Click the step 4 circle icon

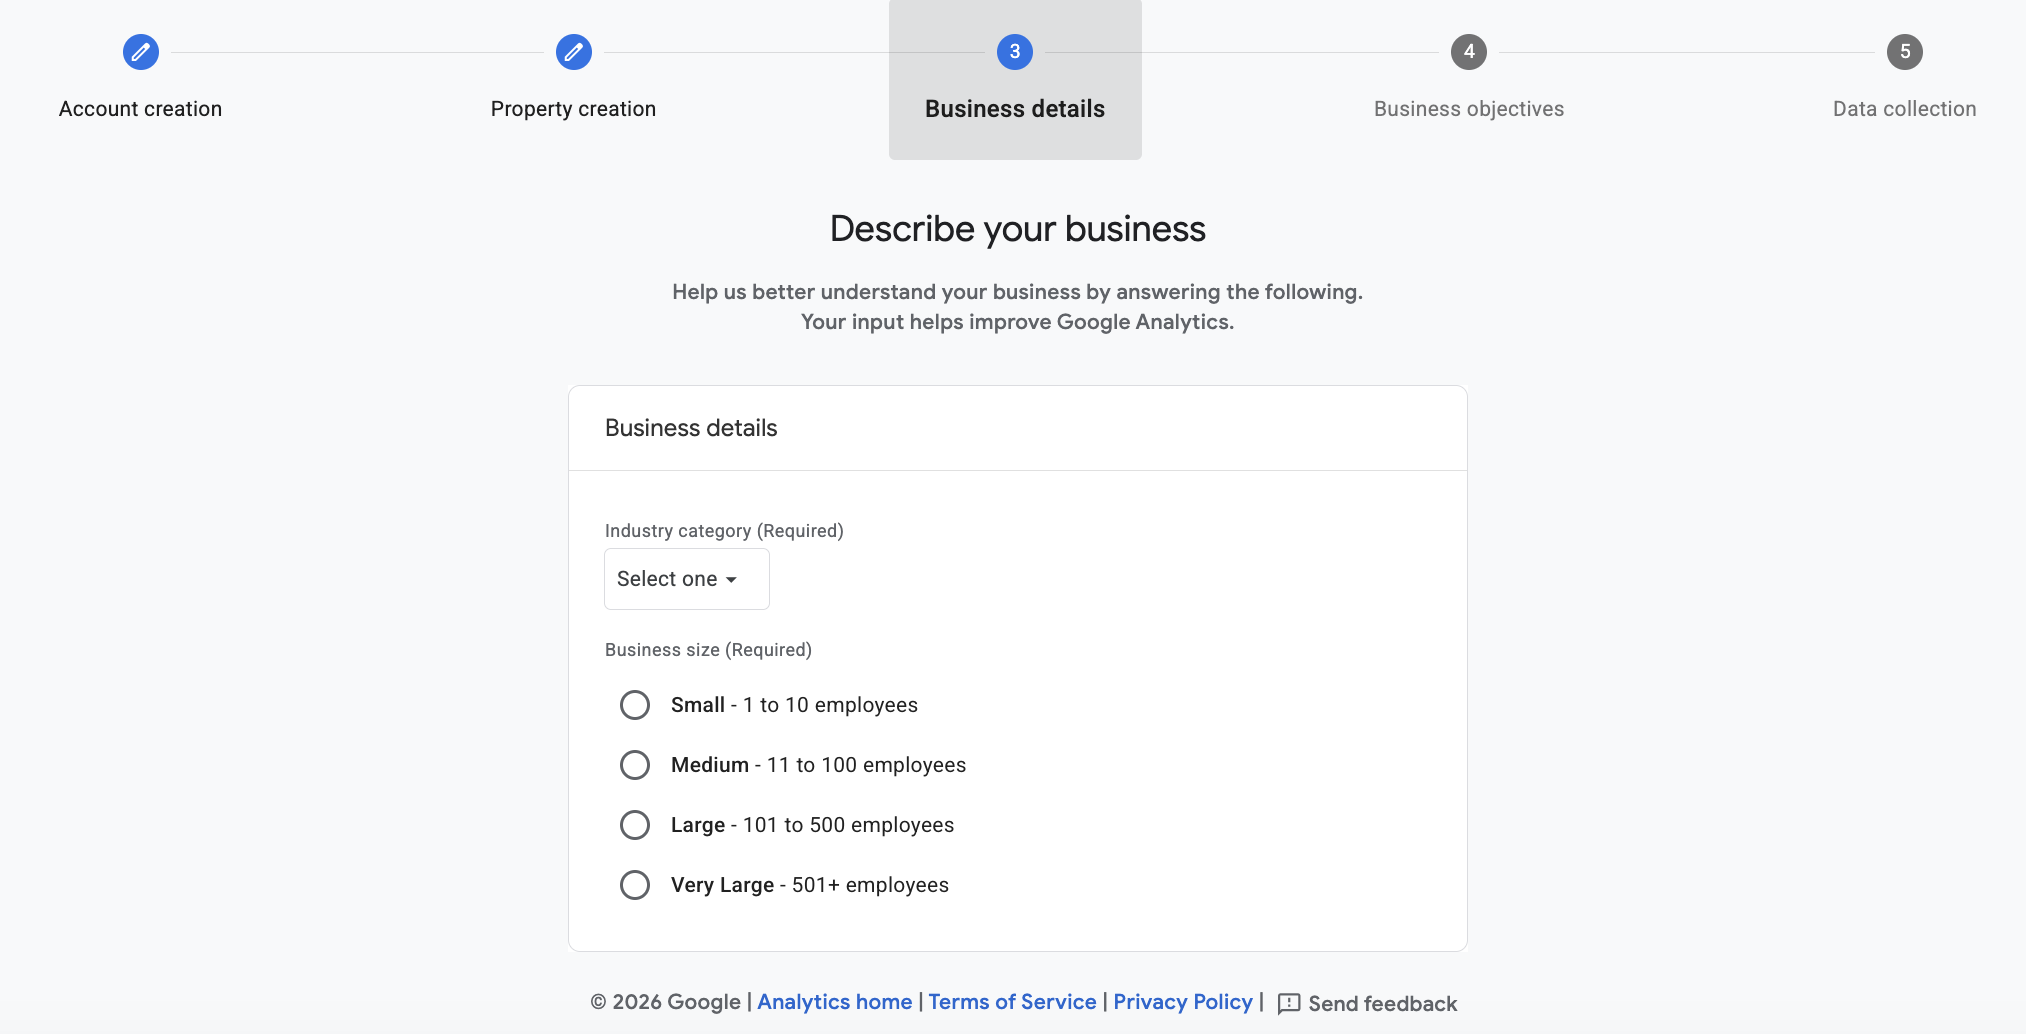click(x=1469, y=52)
